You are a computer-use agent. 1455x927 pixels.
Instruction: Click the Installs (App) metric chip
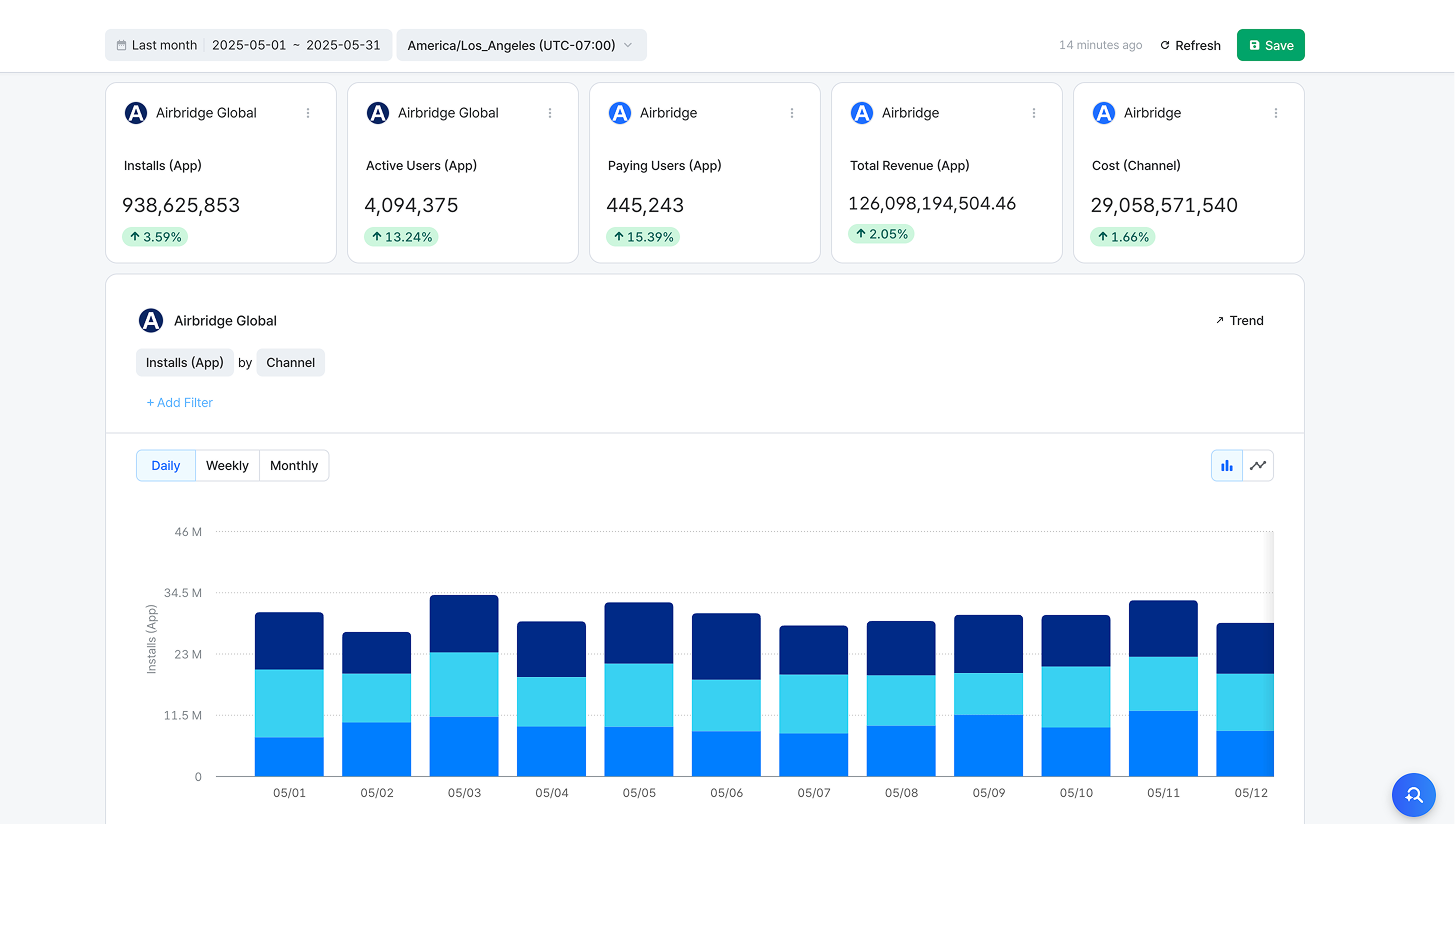[x=185, y=363]
